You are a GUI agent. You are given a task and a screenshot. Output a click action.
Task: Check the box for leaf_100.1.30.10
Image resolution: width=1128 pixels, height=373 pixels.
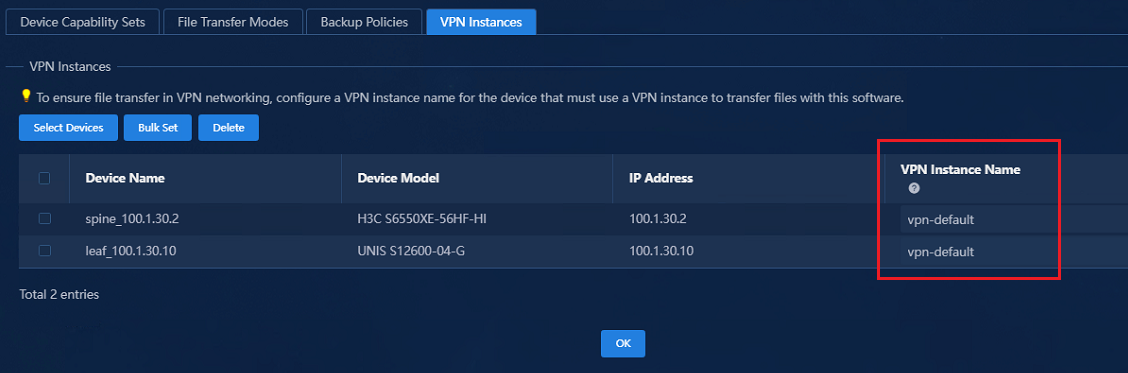coord(44,251)
